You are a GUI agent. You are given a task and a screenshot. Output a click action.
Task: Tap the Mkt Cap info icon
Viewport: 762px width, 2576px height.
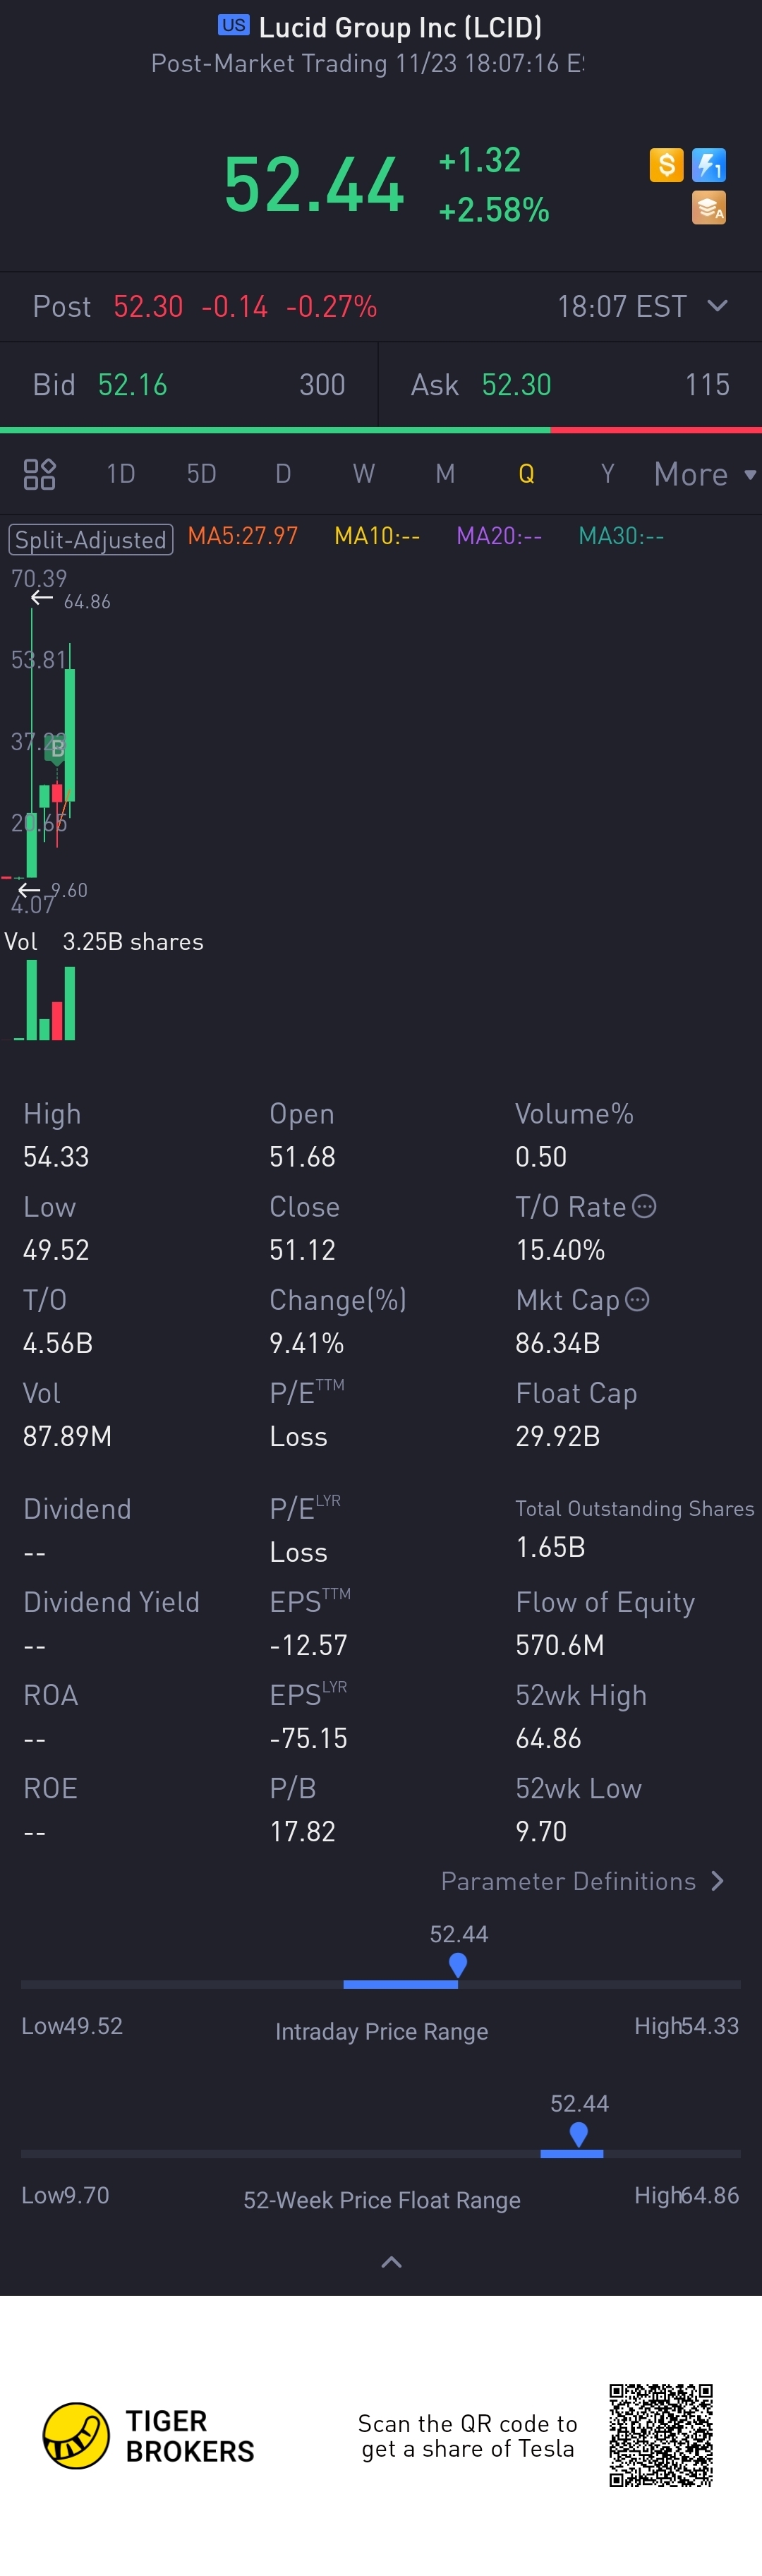(637, 1299)
